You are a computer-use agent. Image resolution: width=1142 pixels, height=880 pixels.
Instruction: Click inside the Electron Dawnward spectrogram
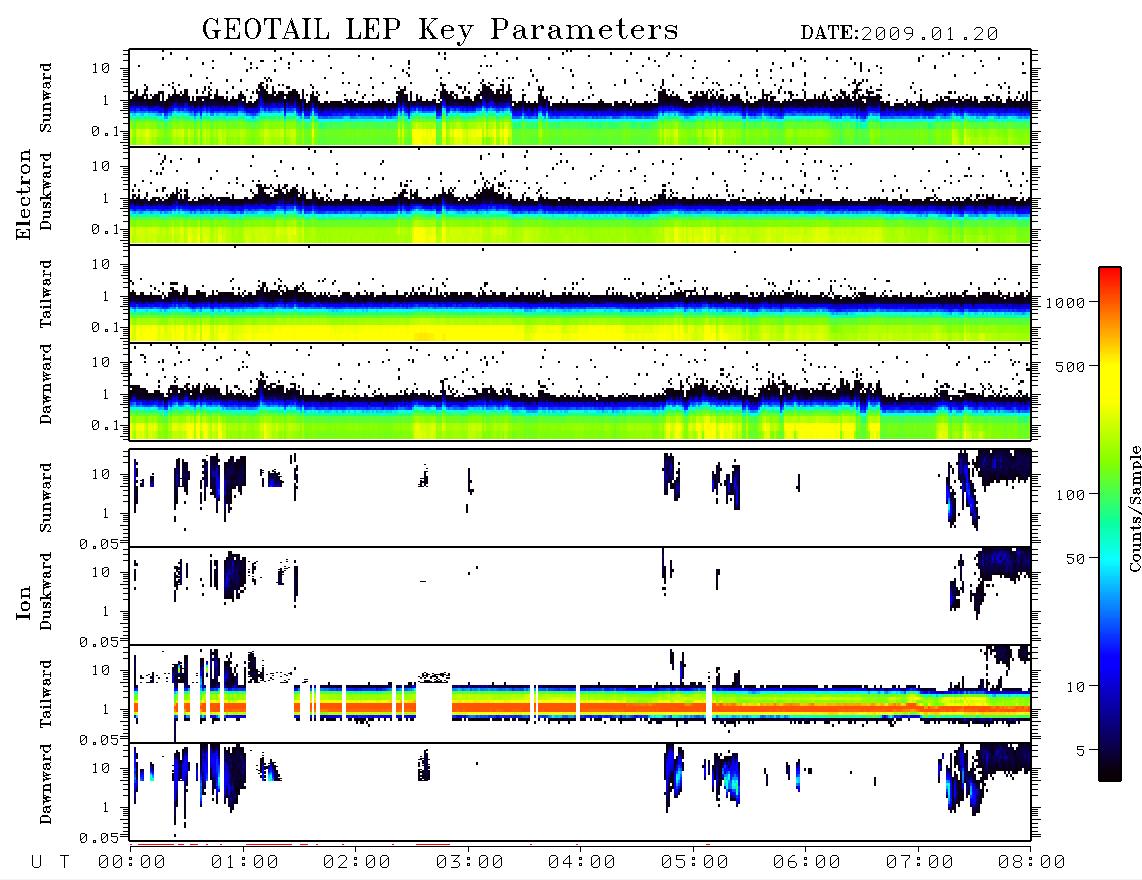[x=580, y=392]
